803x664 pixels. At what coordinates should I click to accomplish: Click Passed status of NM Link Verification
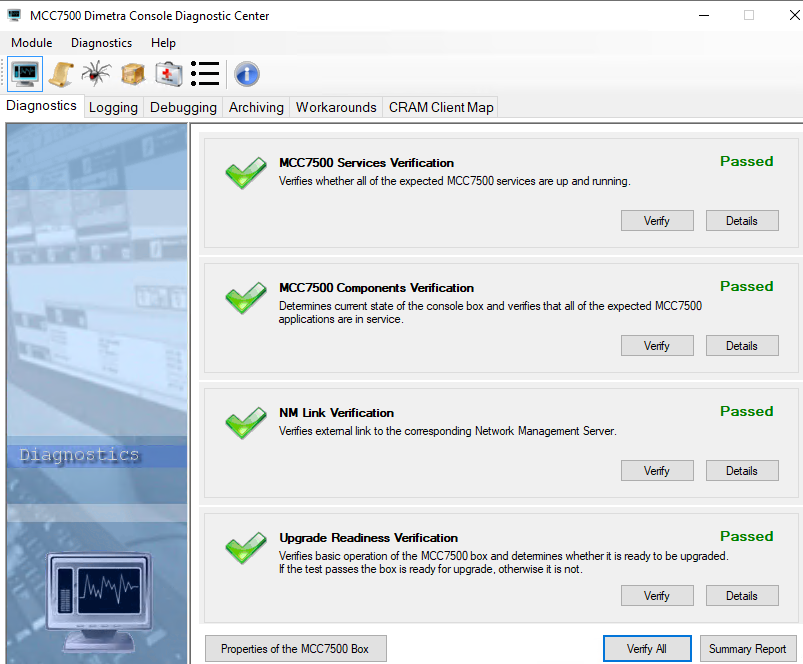point(747,411)
